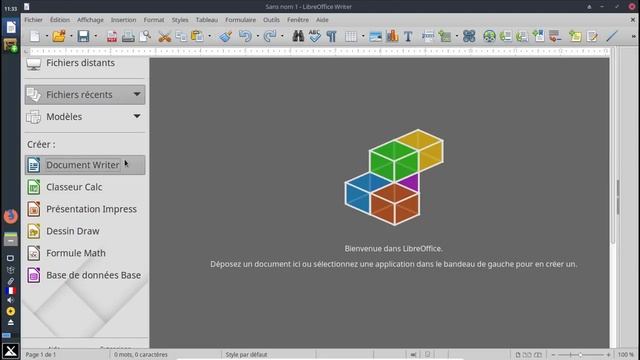Run the ABC spelling check icon
The height and width of the screenshot is (360, 640).
pos(314,36)
